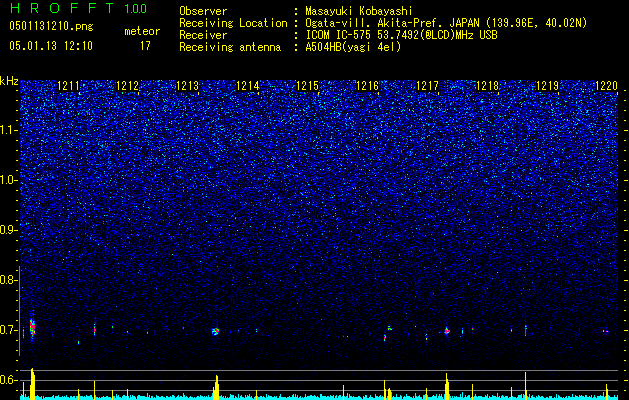This screenshot has height=400, width=629.
Task: Select the 1.1 frequency axis label
Action: [x=8, y=130]
